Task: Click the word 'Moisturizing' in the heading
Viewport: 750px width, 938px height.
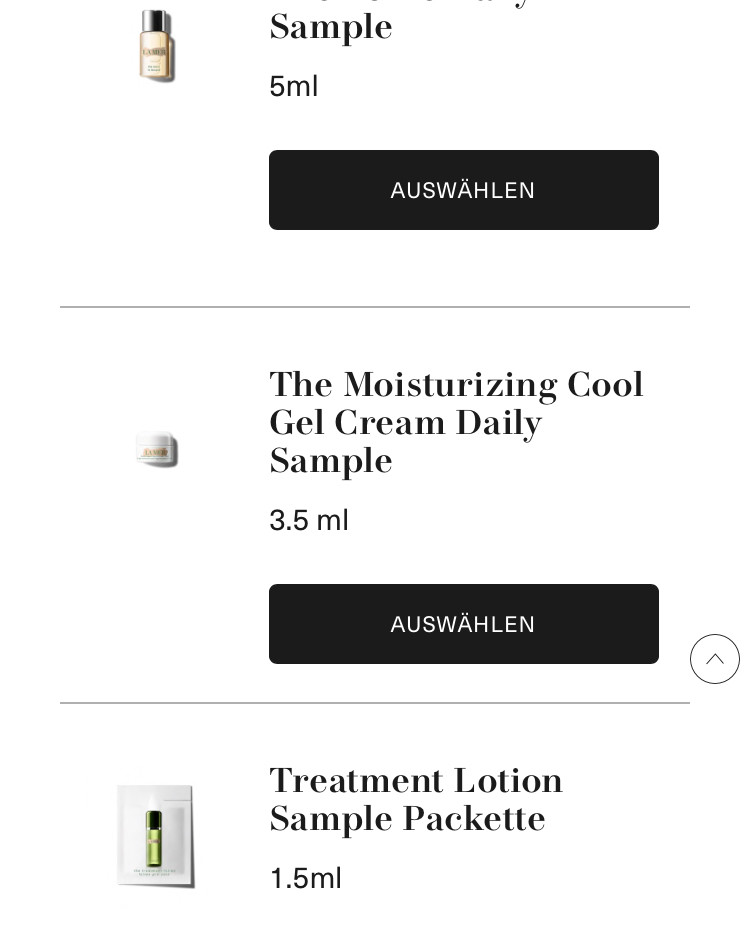Action: pos(450,385)
